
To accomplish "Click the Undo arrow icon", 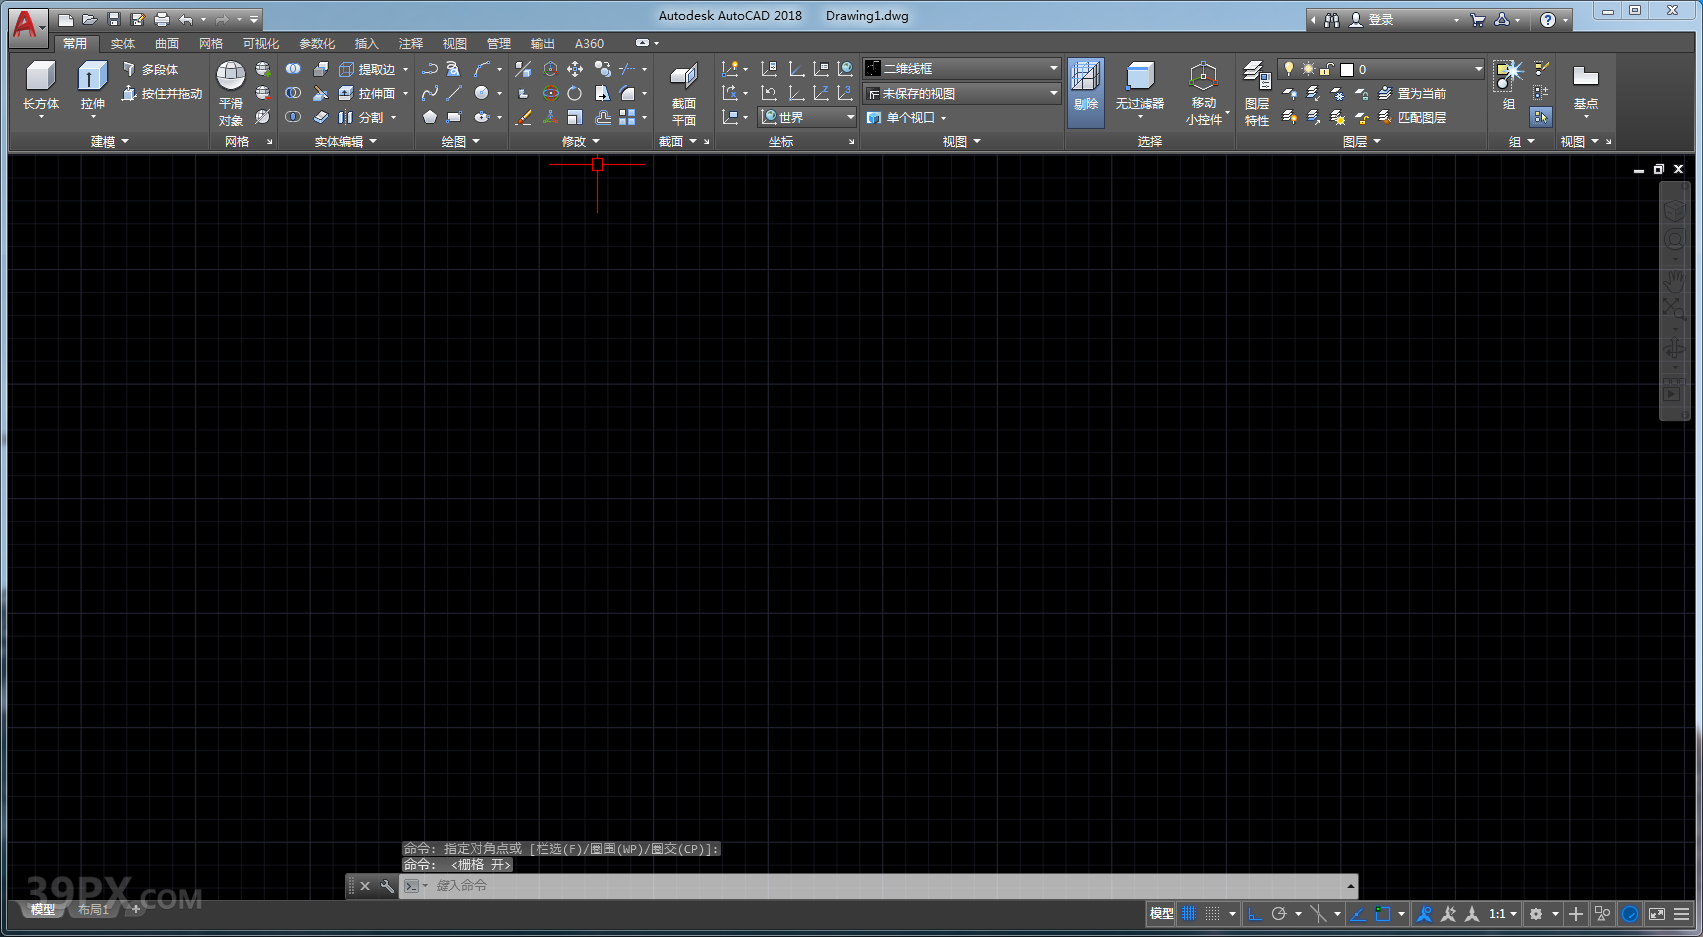I will click(186, 19).
